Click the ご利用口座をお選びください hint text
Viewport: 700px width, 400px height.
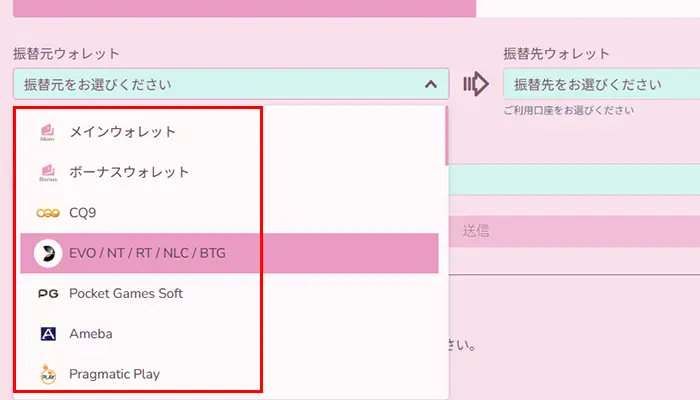pos(569,110)
